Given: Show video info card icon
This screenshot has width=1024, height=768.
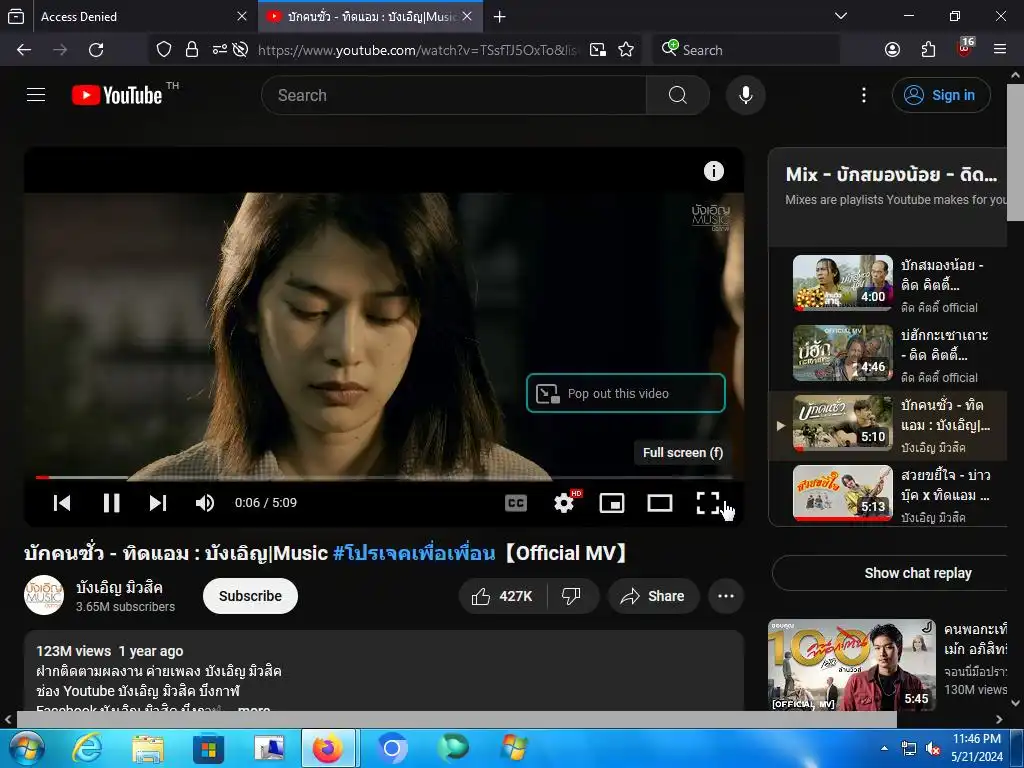Looking at the screenshot, I should click(713, 171).
